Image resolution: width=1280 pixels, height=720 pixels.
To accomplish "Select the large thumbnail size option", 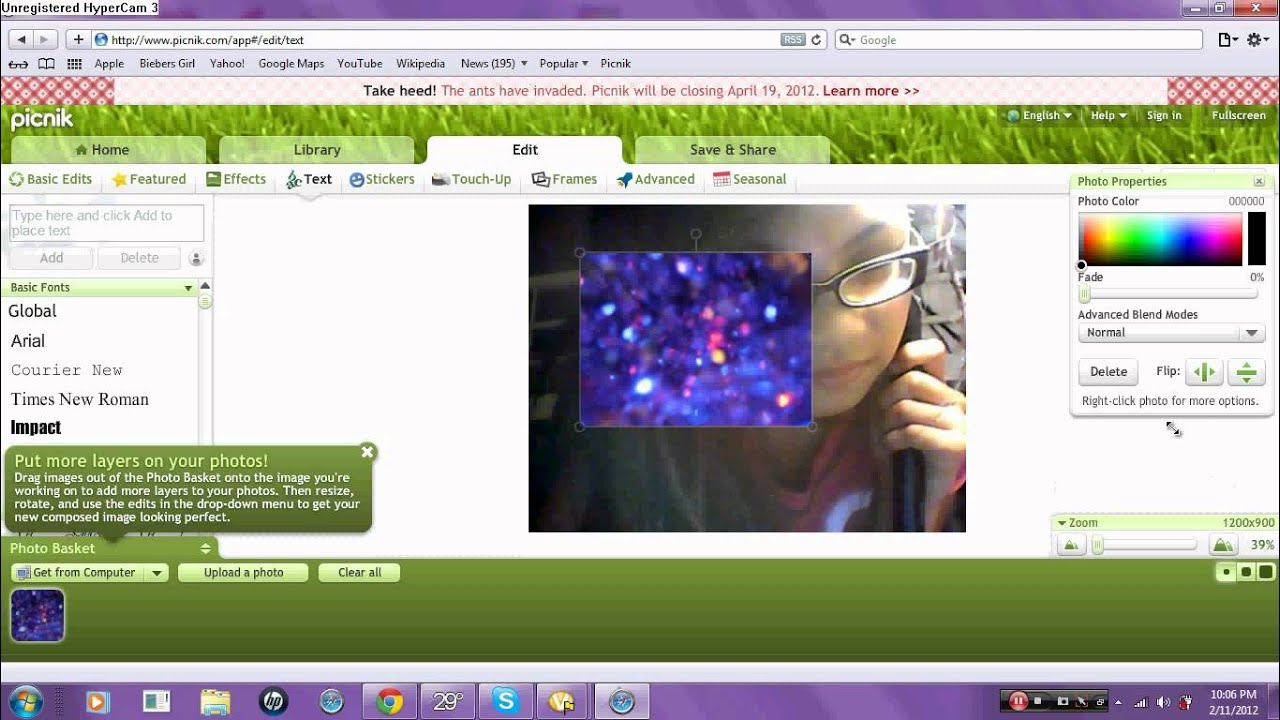I will tap(1265, 573).
